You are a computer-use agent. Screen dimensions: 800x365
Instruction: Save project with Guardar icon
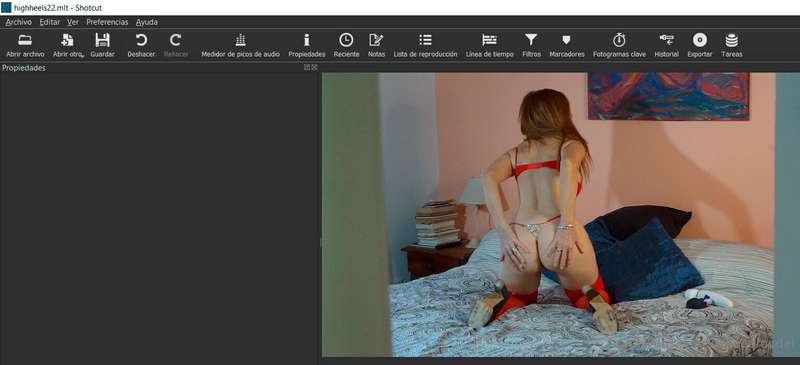[x=103, y=45]
